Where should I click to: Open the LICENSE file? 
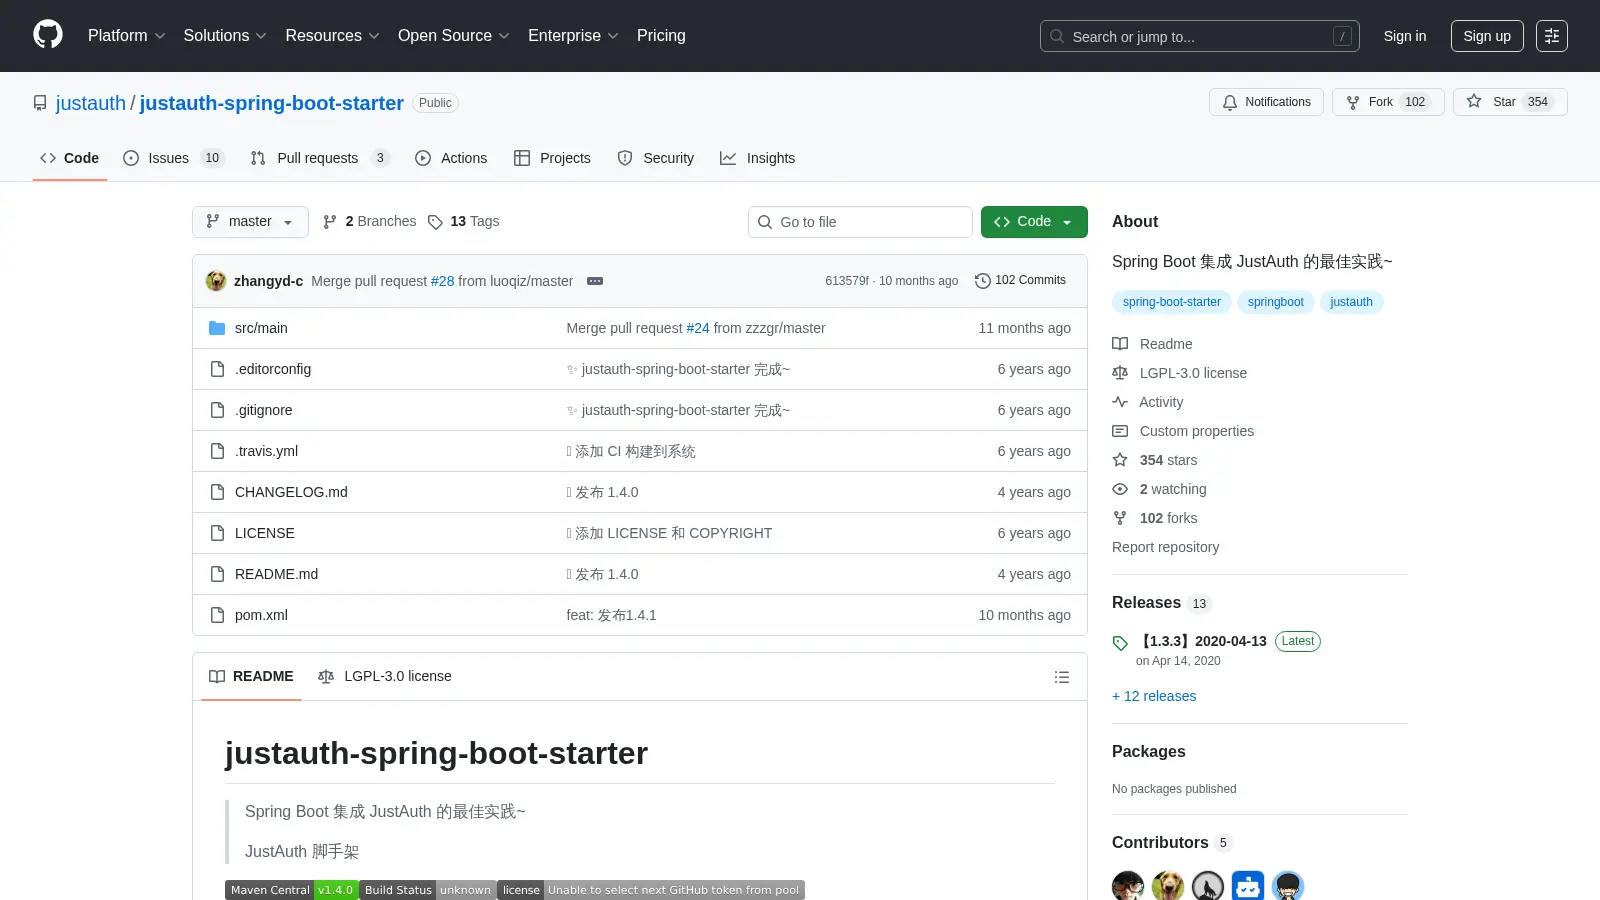pos(265,533)
